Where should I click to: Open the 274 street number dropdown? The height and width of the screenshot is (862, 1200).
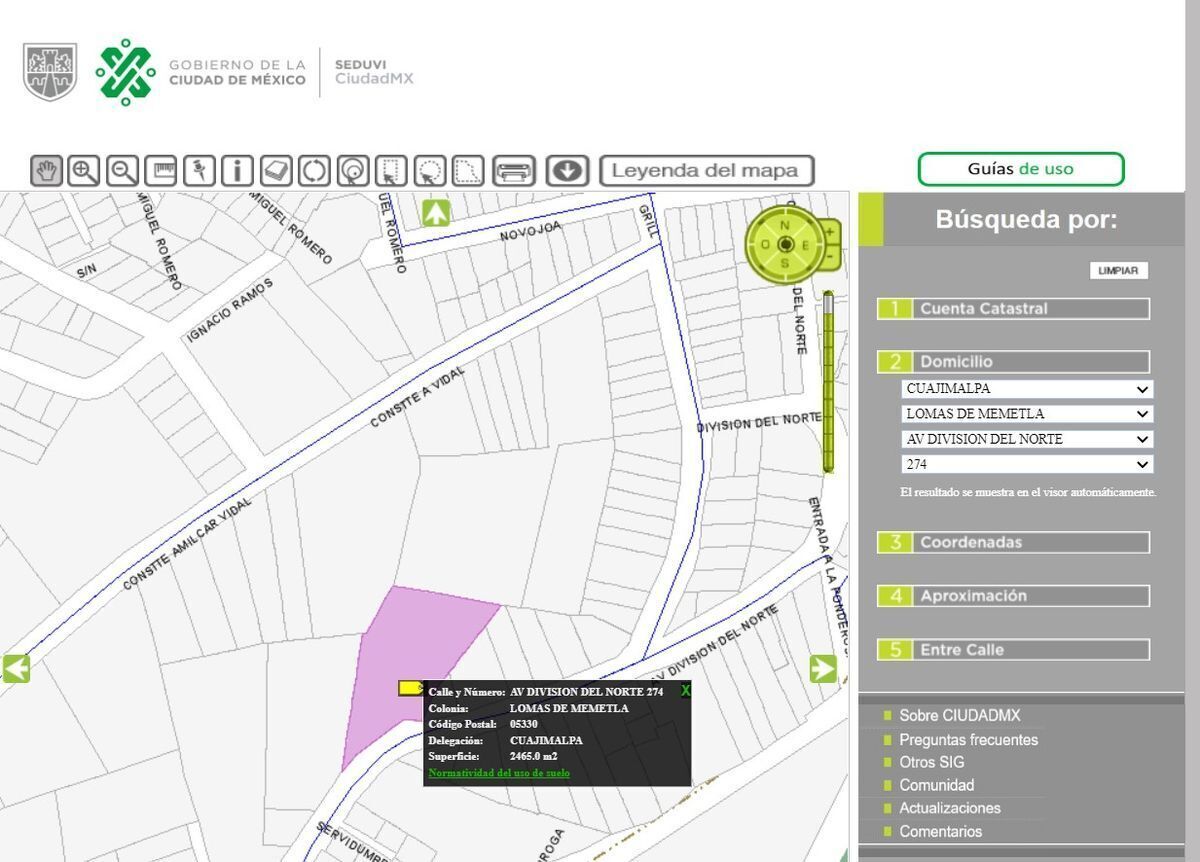coord(1027,464)
